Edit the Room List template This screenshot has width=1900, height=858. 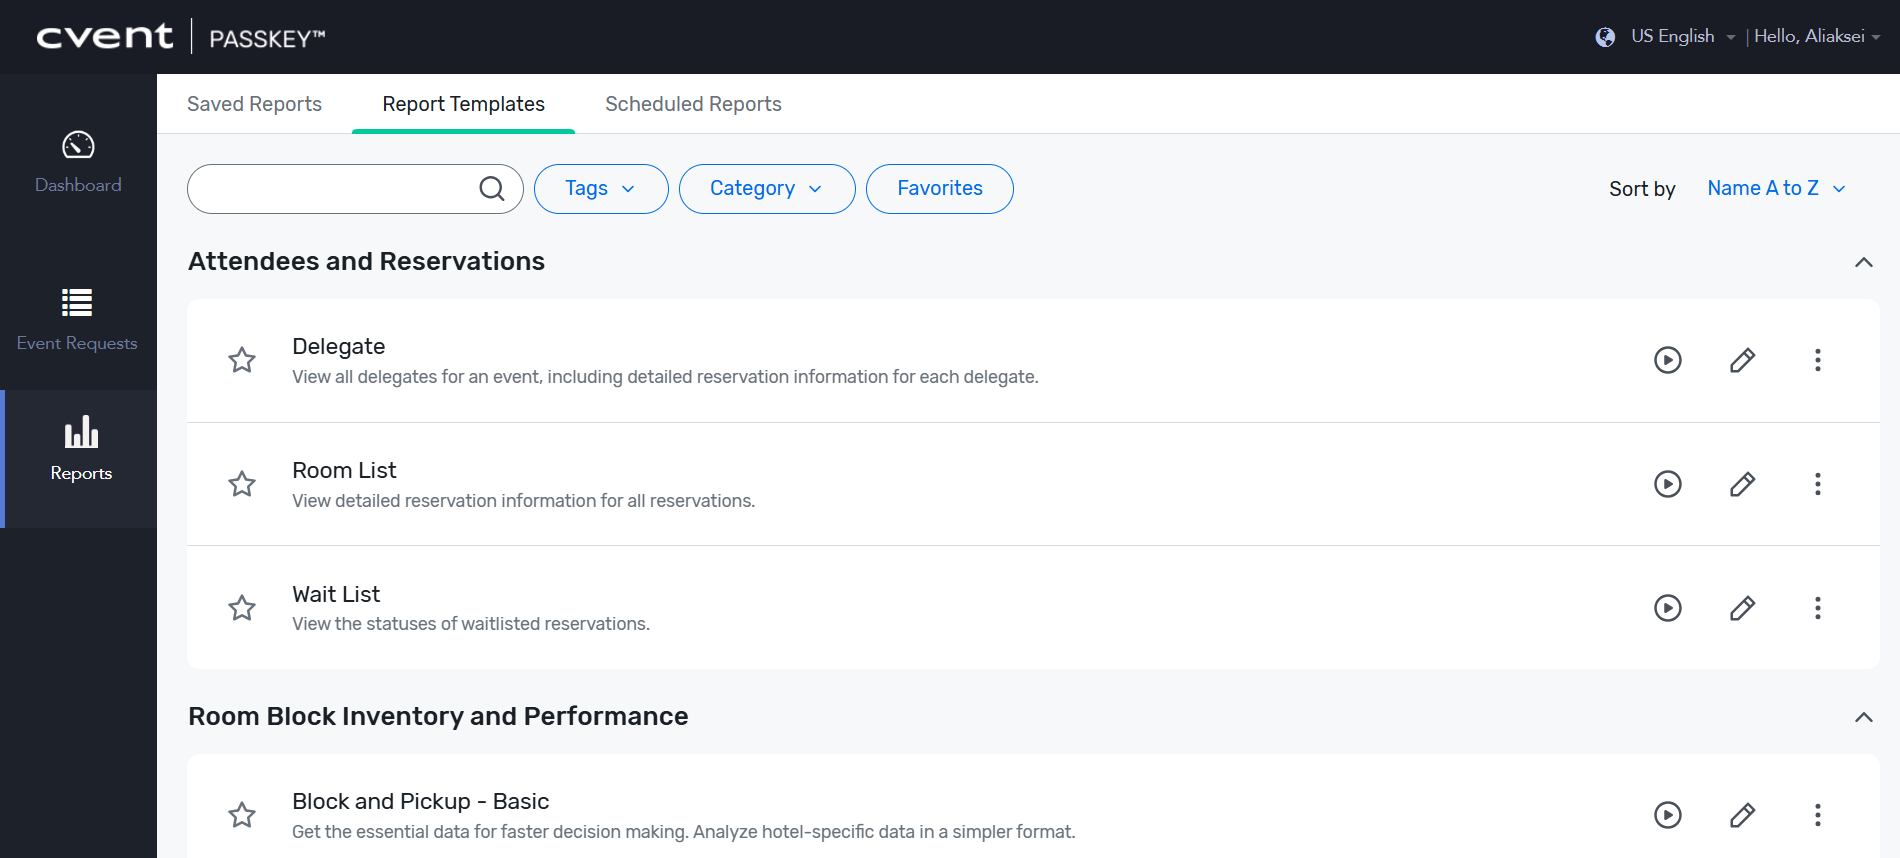[x=1742, y=484]
